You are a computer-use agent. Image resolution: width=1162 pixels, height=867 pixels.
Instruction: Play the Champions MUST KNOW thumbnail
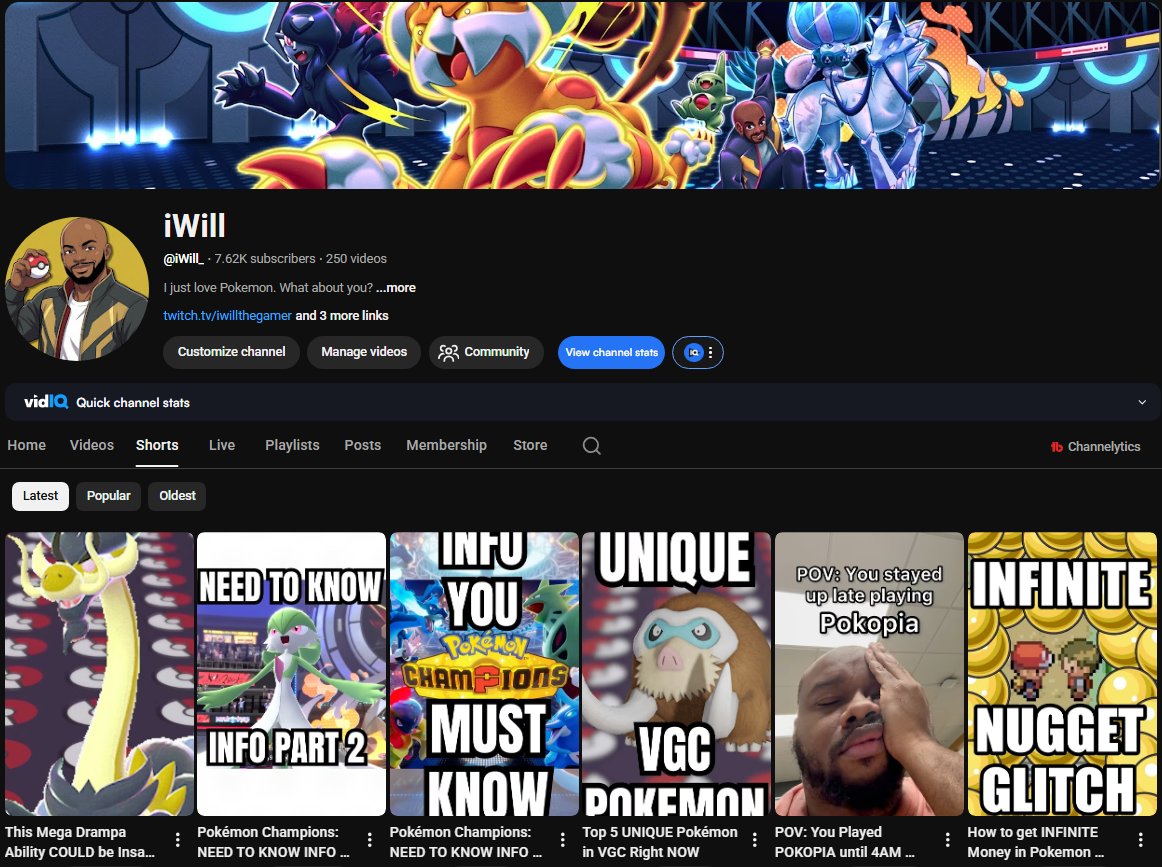(484, 674)
